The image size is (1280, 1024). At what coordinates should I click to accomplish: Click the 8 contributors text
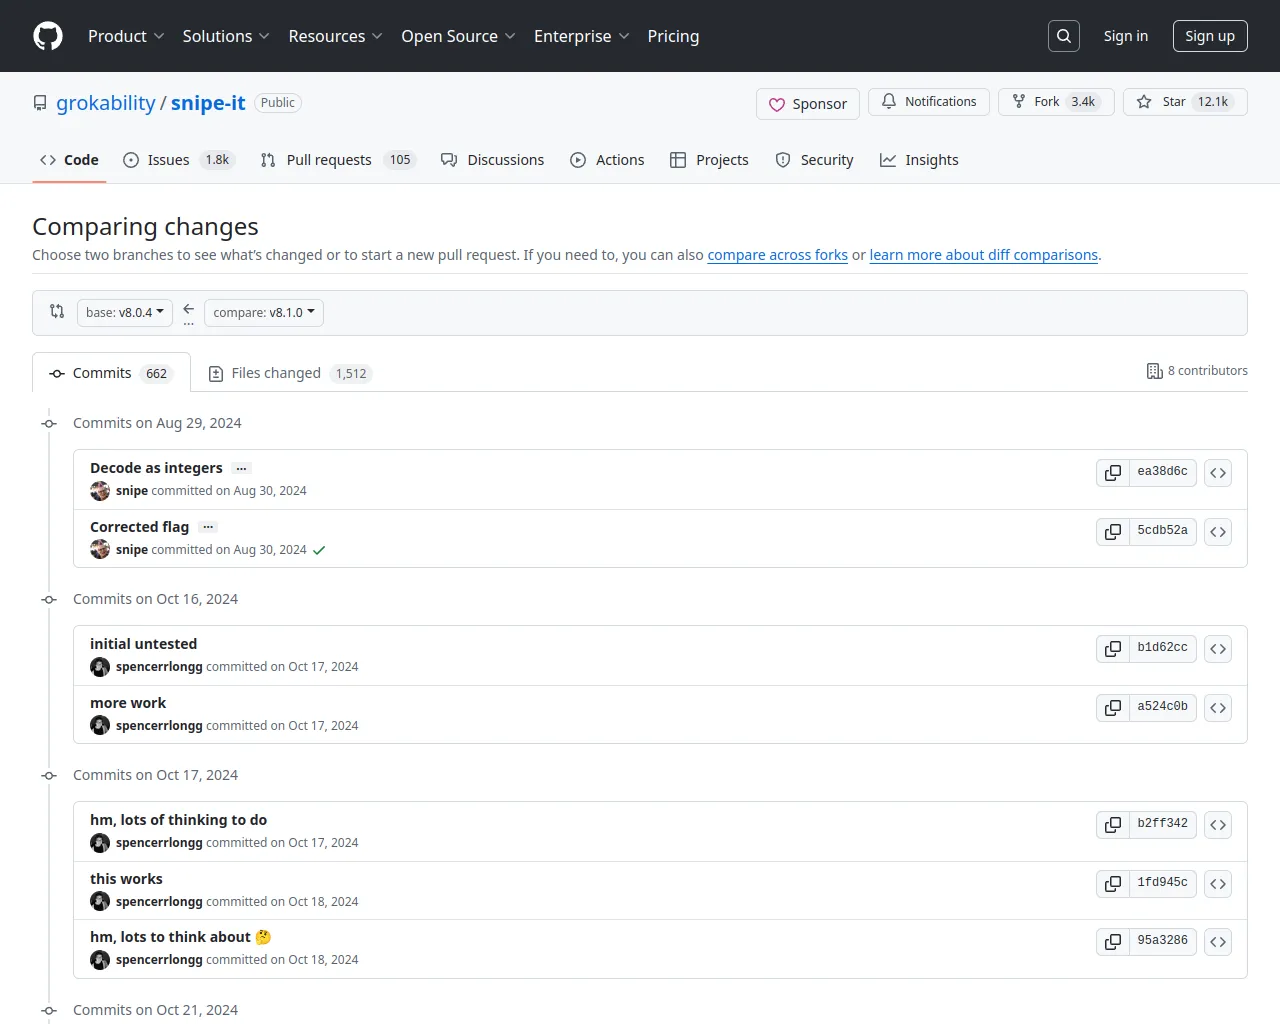coord(1207,371)
